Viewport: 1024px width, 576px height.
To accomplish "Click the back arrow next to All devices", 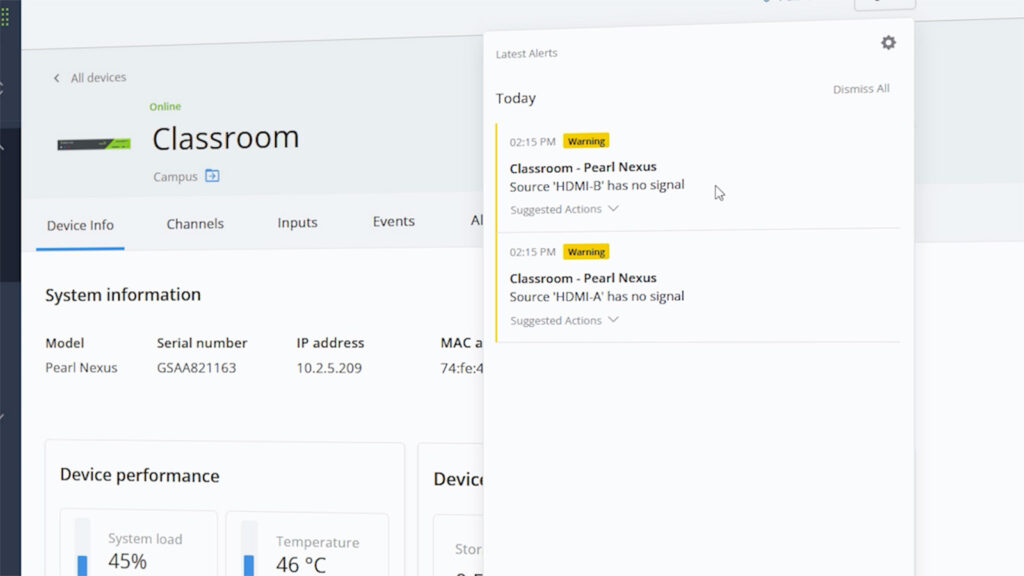I will pos(57,78).
